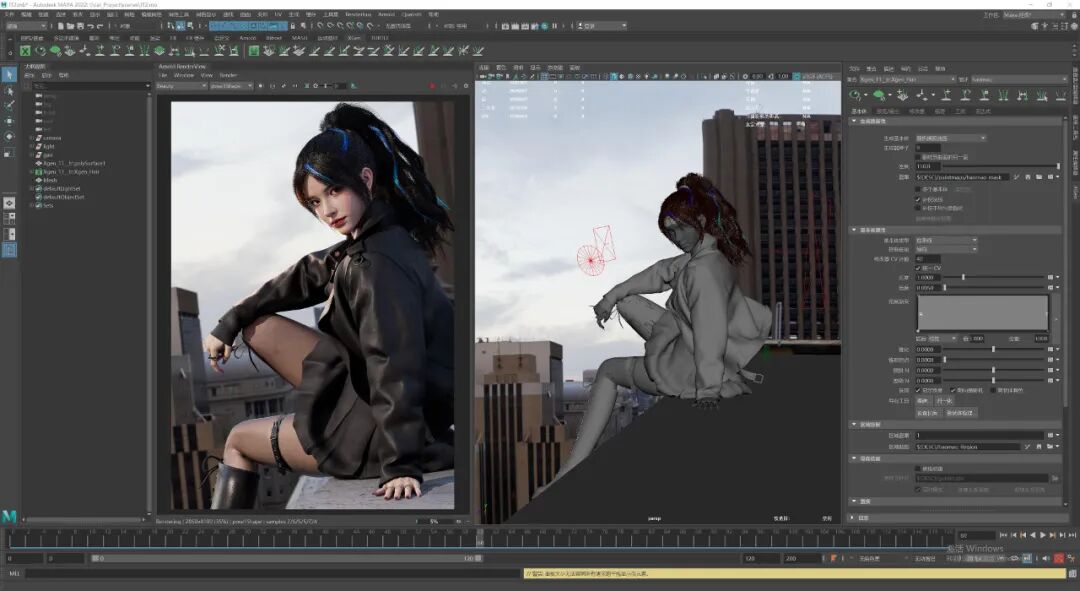
Task: Open the menu set dropdown on status line
Action: tap(25, 26)
